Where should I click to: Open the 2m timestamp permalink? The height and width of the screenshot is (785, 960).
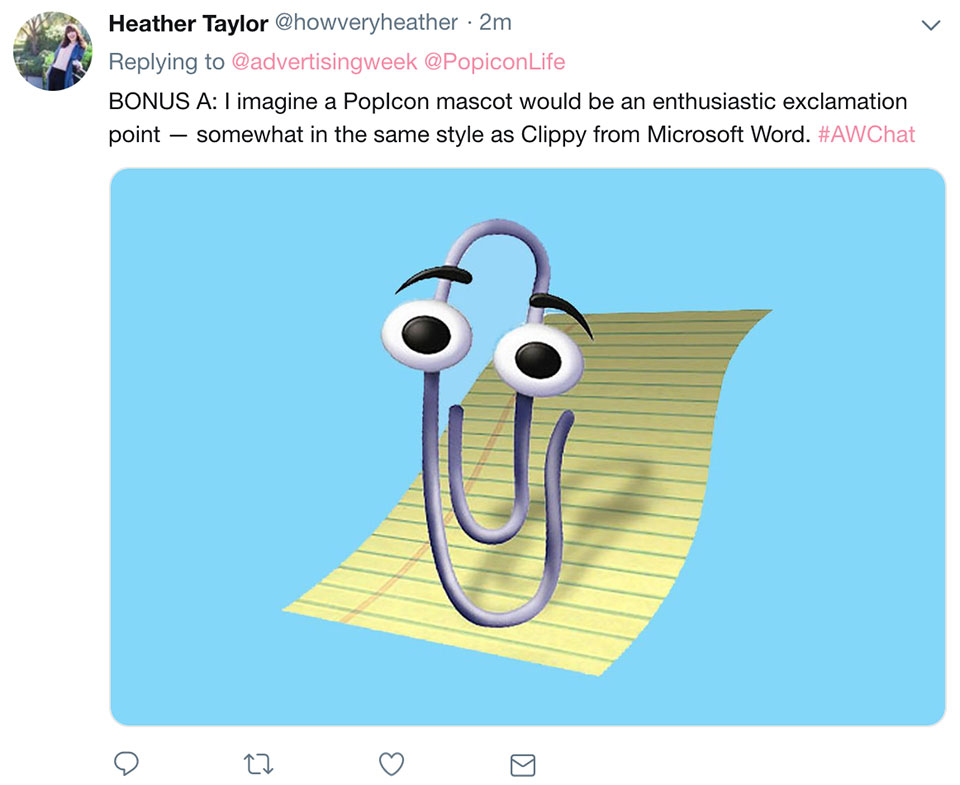click(495, 23)
